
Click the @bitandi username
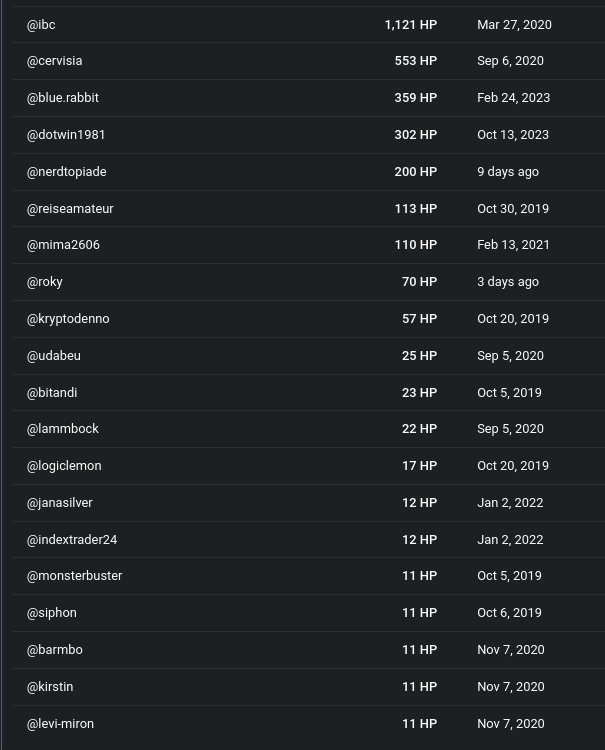52,393
